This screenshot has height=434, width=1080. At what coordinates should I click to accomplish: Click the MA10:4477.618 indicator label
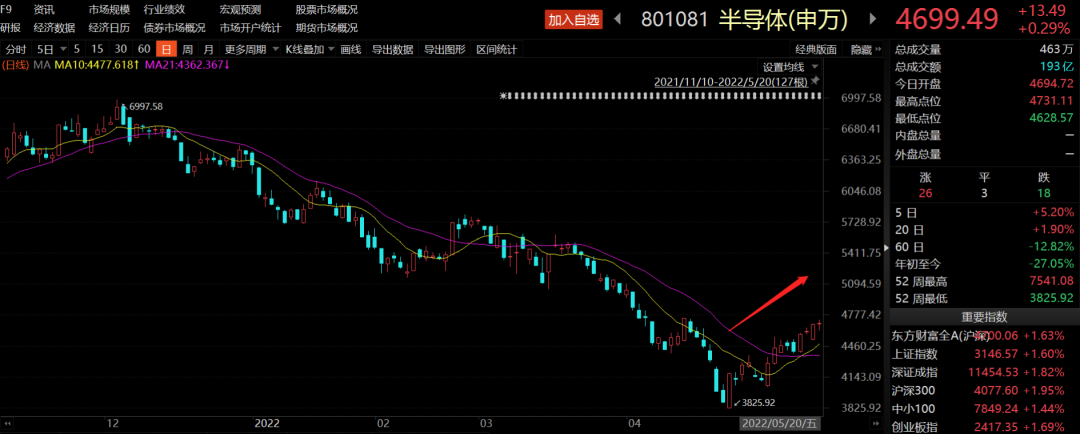98,65
